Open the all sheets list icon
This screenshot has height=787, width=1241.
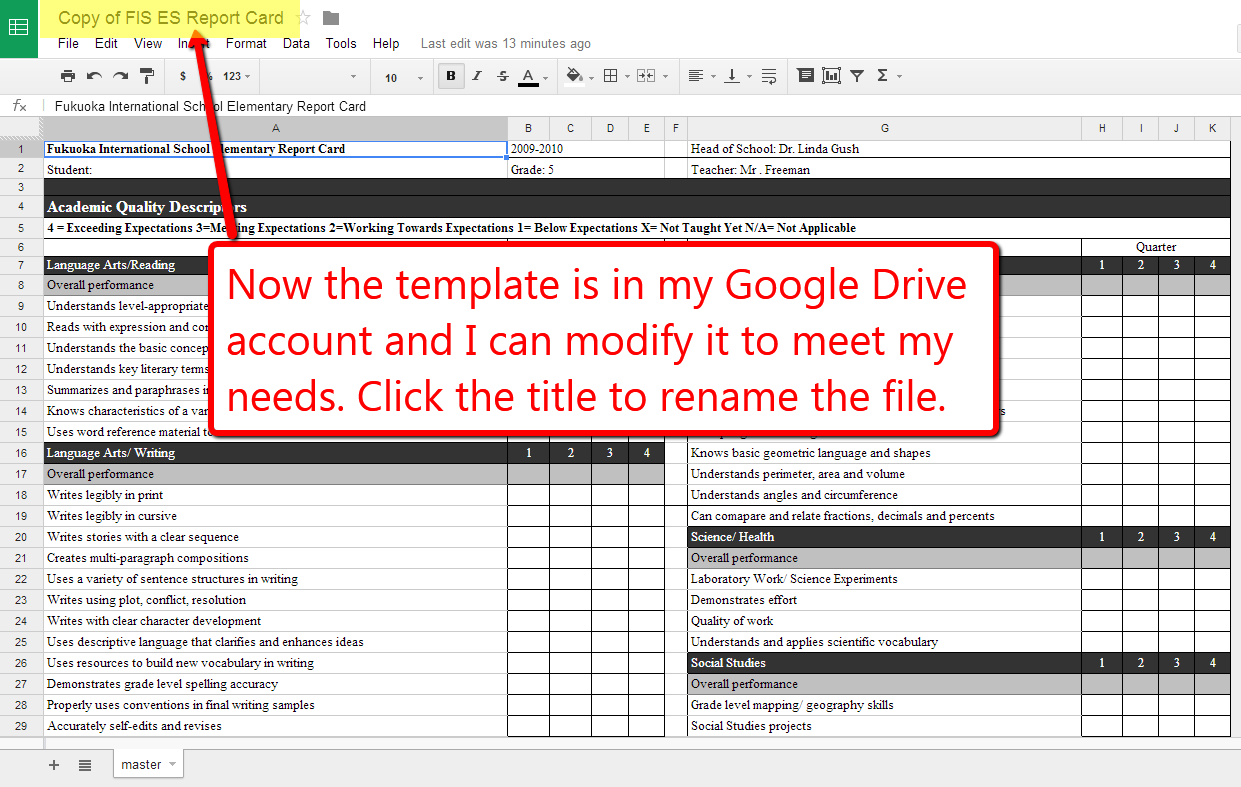[85, 765]
